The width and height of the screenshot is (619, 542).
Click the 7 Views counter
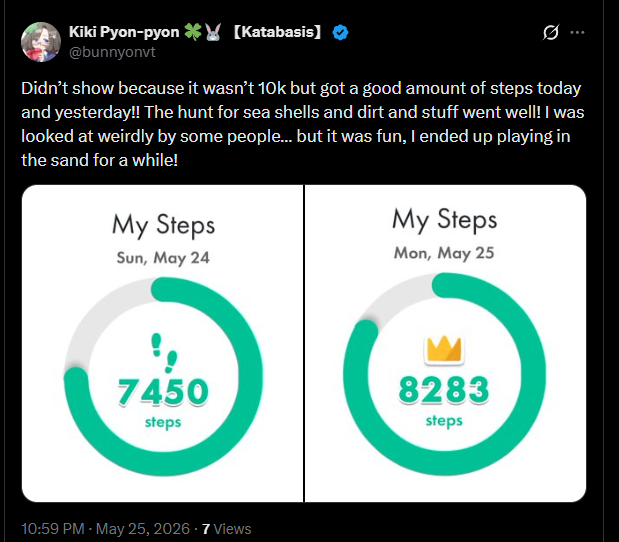click(x=226, y=529)
